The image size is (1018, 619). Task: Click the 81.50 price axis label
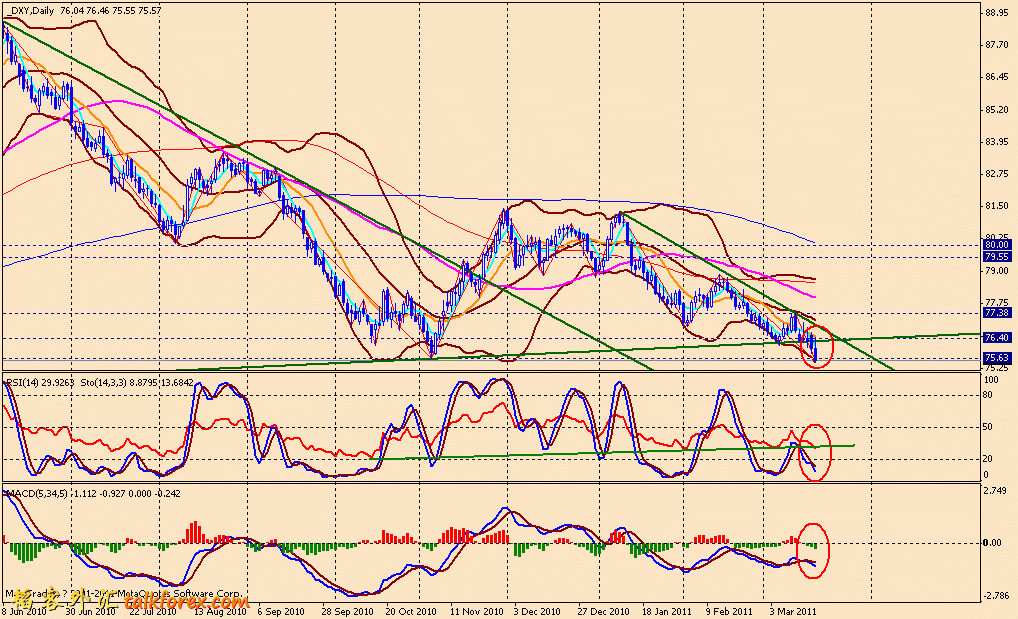click(x=997, y=205)
